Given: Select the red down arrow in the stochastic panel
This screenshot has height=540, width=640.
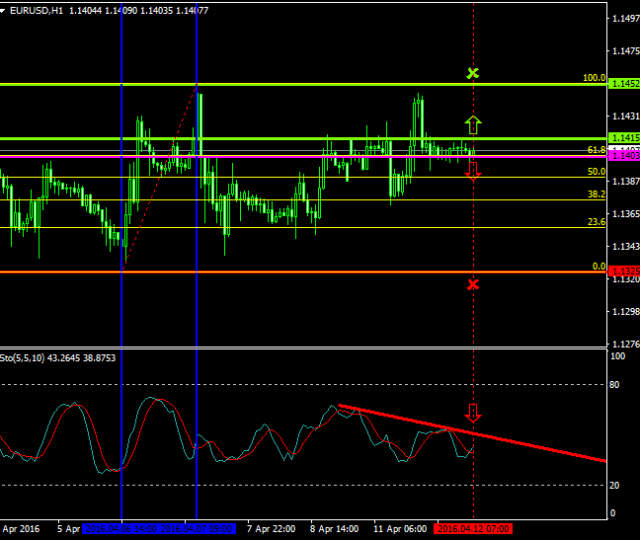Looking at the screenshot, I should (473, 412).
